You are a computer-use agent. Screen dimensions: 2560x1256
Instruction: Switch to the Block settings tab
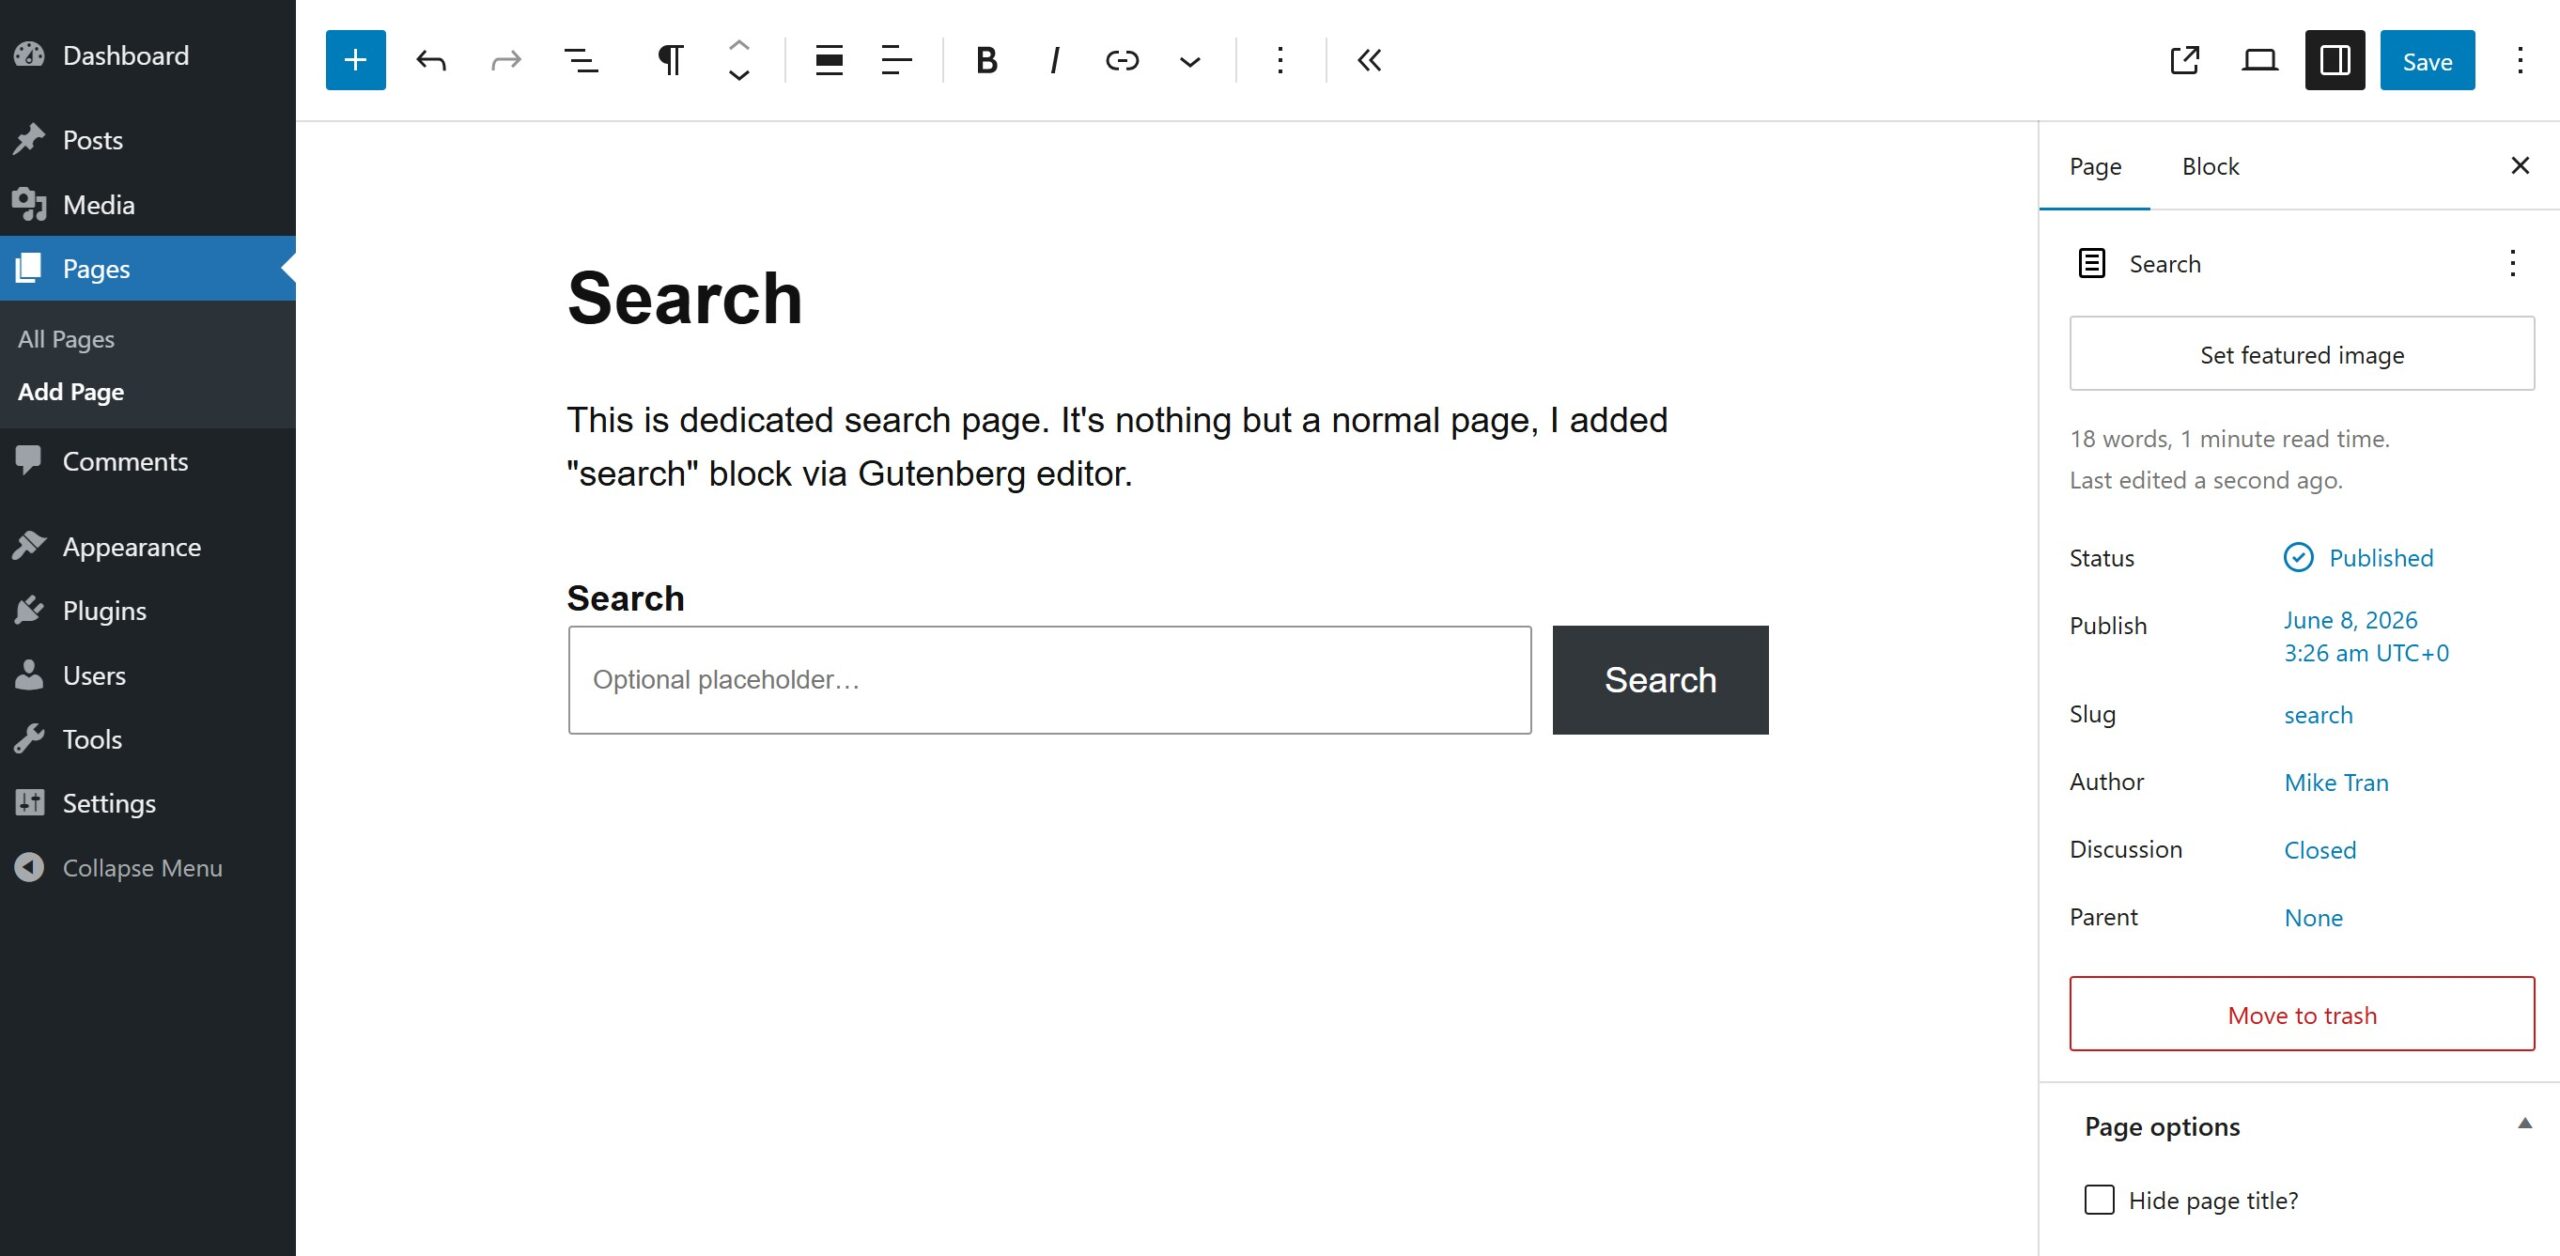click(2210, 166)
